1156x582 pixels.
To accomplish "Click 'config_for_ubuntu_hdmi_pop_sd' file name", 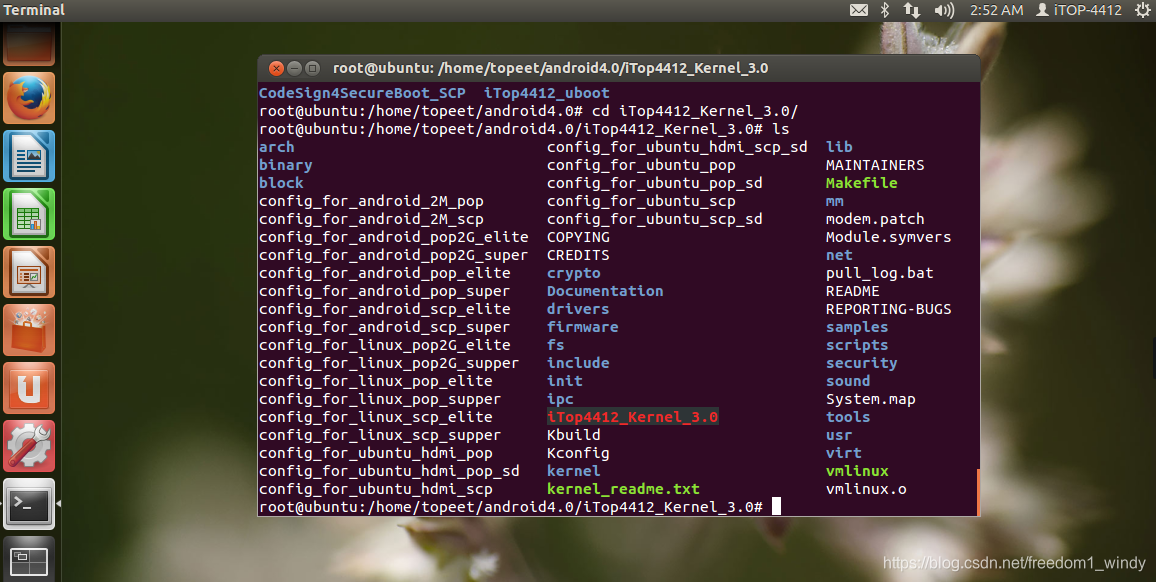I will coord(389,471).
